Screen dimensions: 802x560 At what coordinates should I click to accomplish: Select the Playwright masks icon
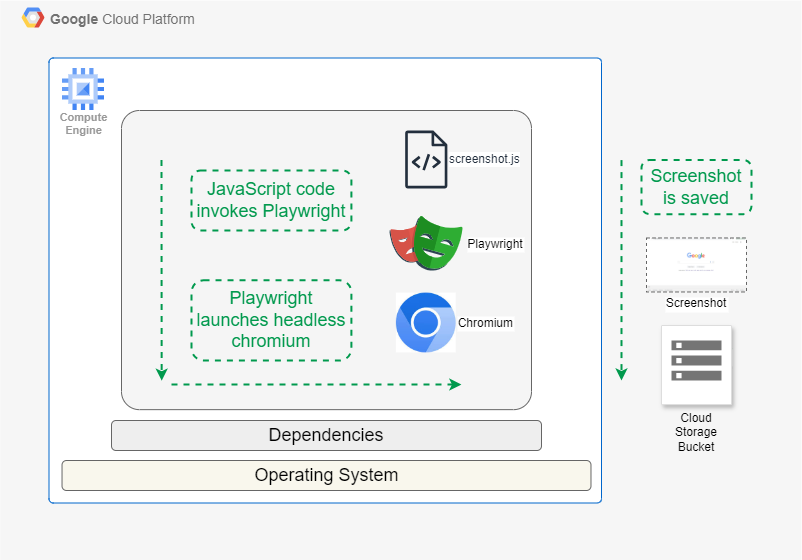click(x=425, y=243)
